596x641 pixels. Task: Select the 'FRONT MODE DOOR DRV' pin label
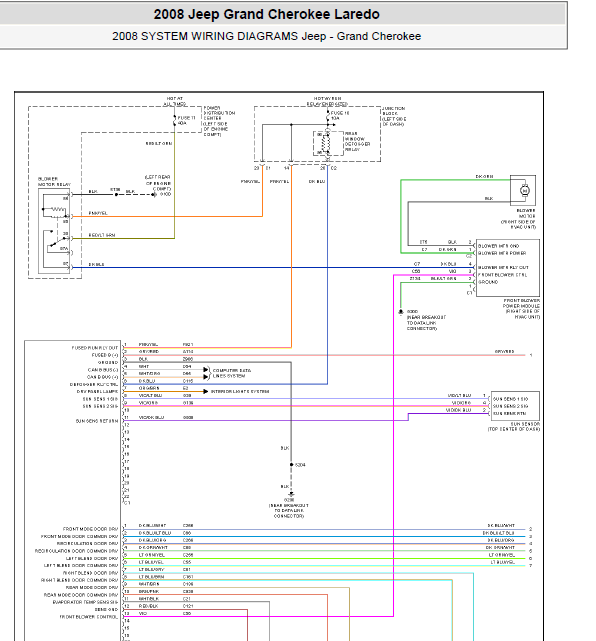[x=90, y=529]
